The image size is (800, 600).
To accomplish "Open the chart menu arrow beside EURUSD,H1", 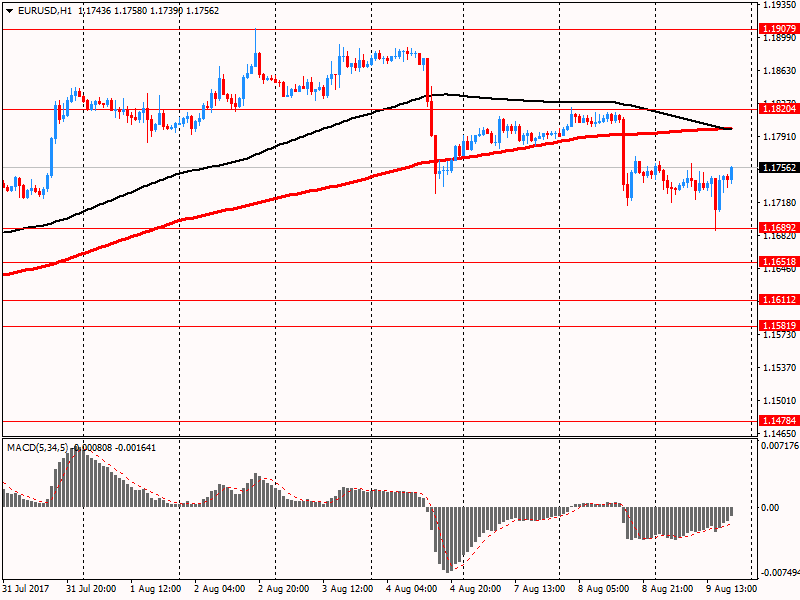I will coord(9,11).
